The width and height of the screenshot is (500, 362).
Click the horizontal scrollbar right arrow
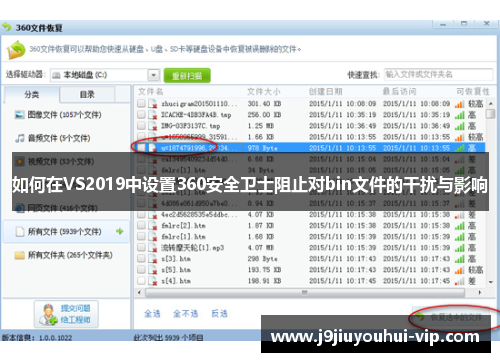(x=479, y=293)
